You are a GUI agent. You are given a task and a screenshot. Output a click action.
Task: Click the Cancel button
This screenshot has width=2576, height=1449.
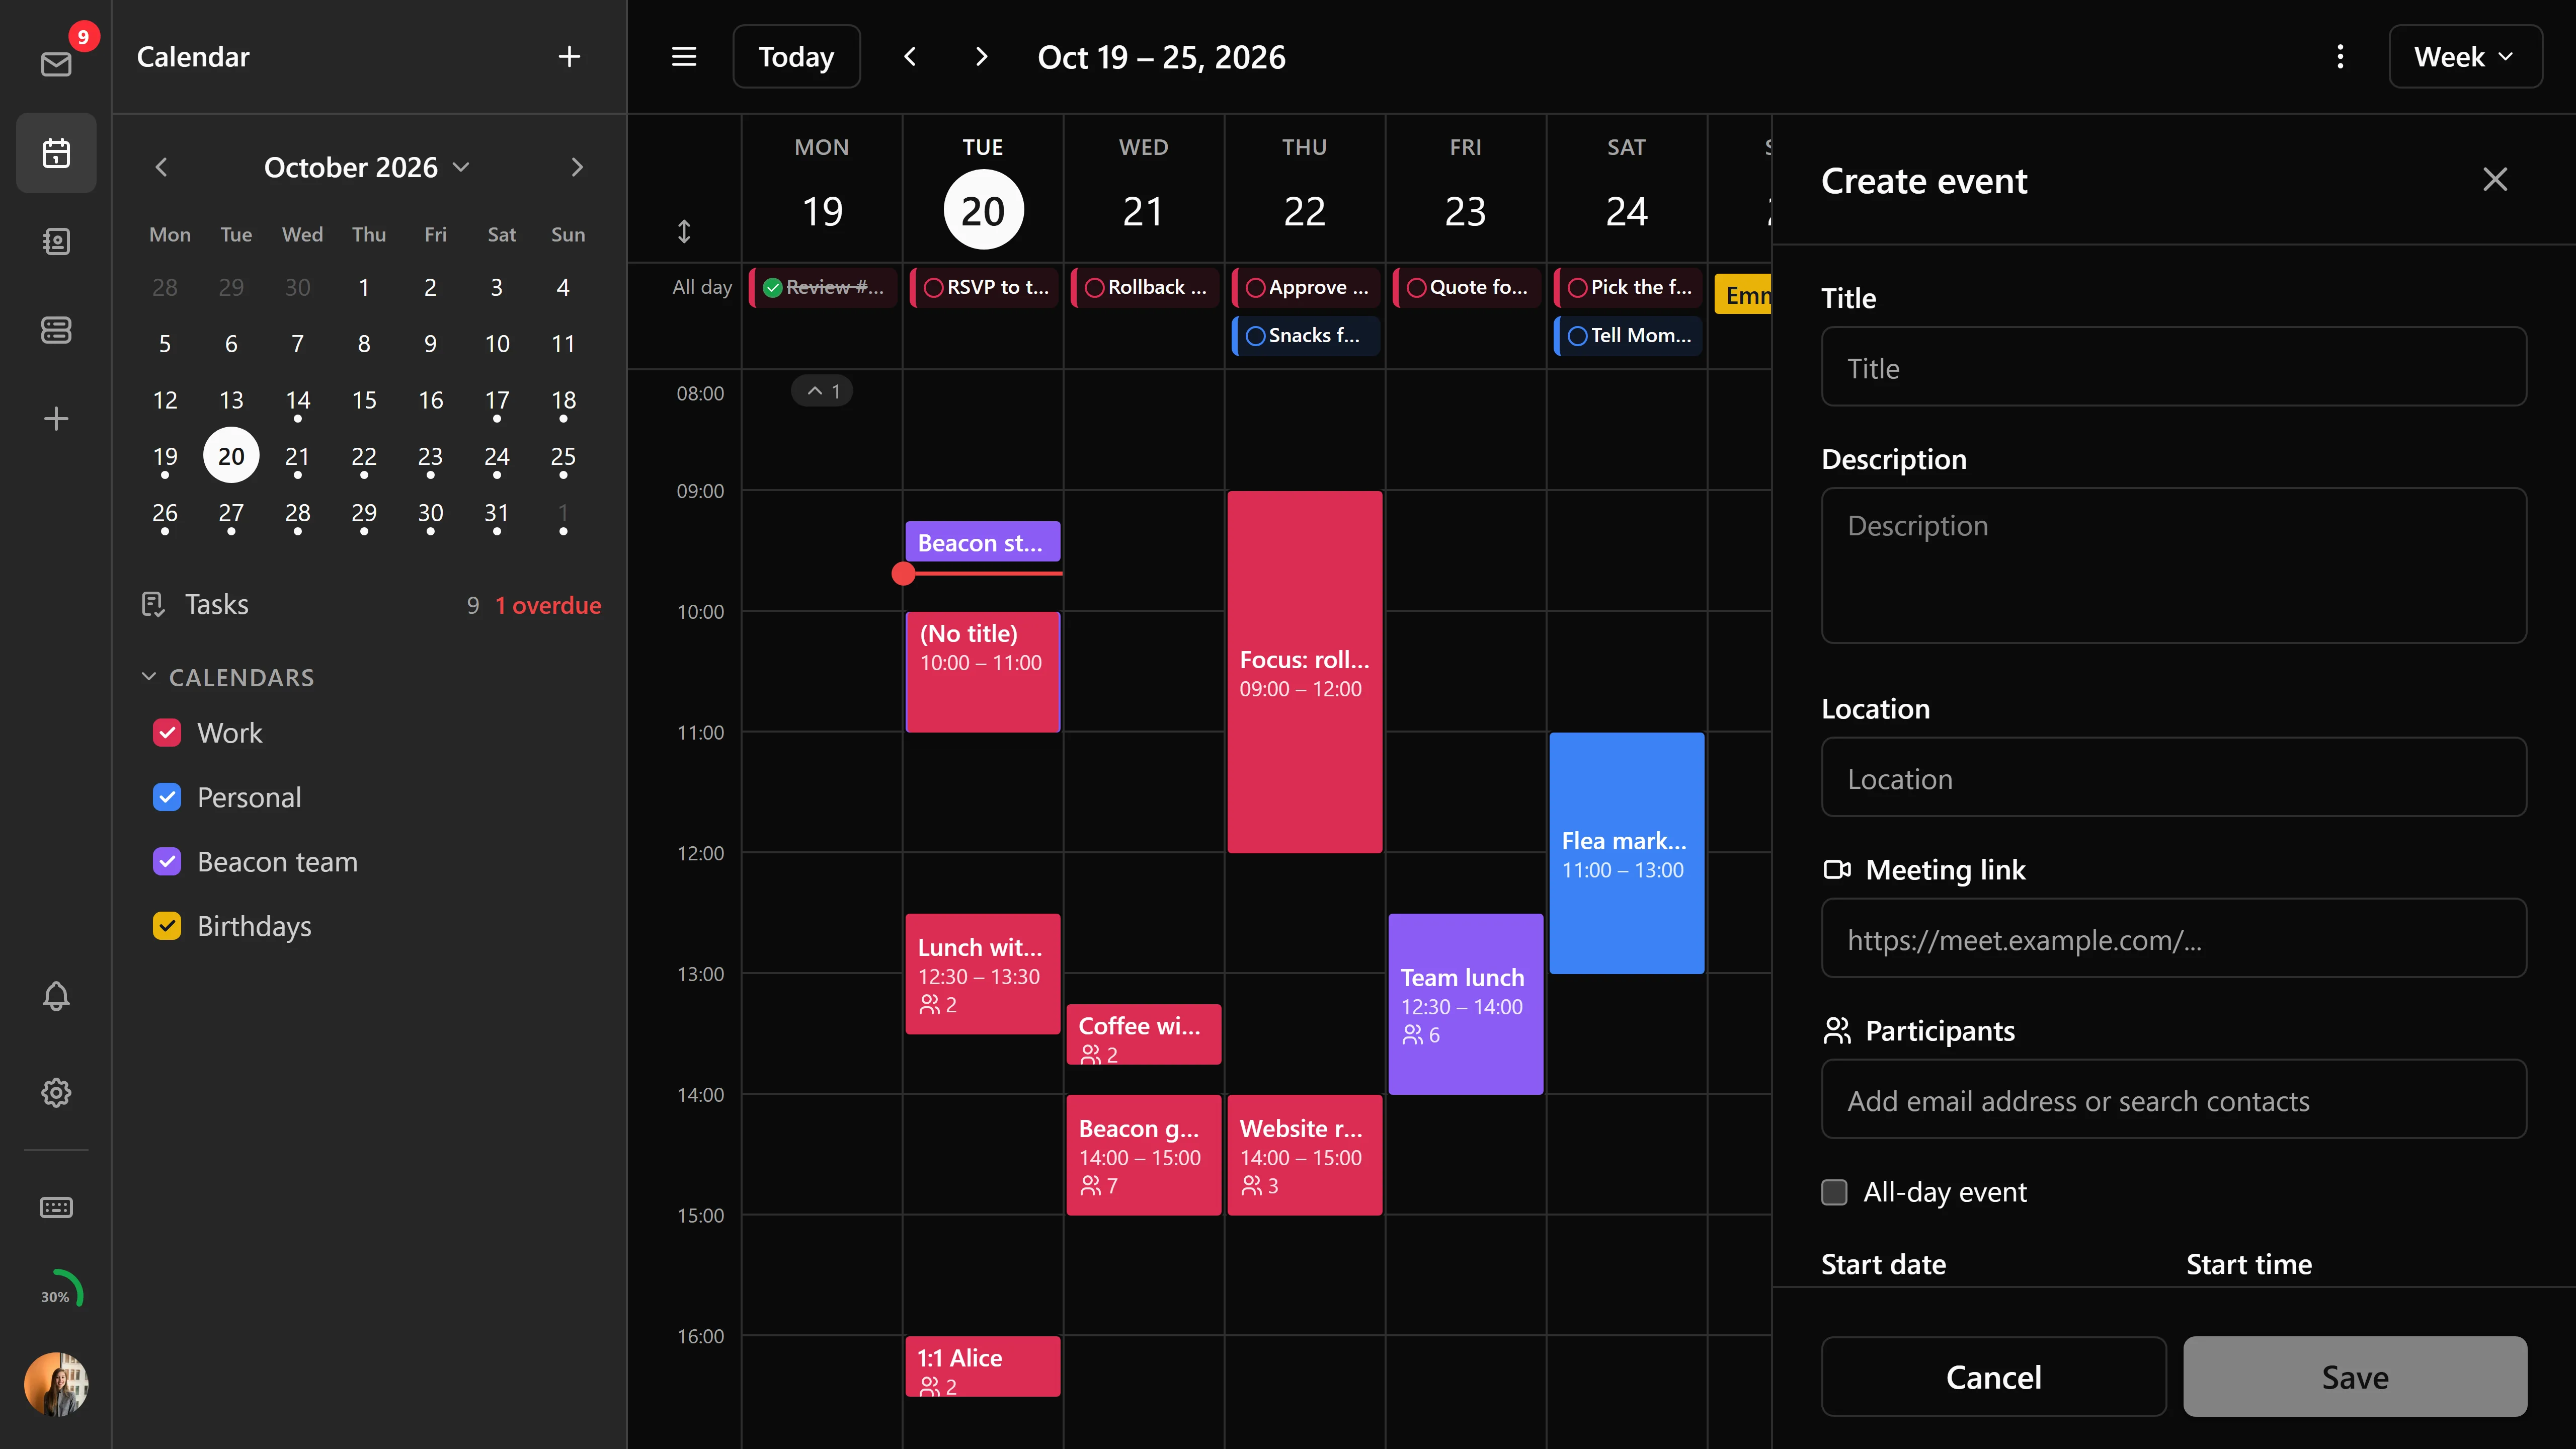pos(1993,1377)
